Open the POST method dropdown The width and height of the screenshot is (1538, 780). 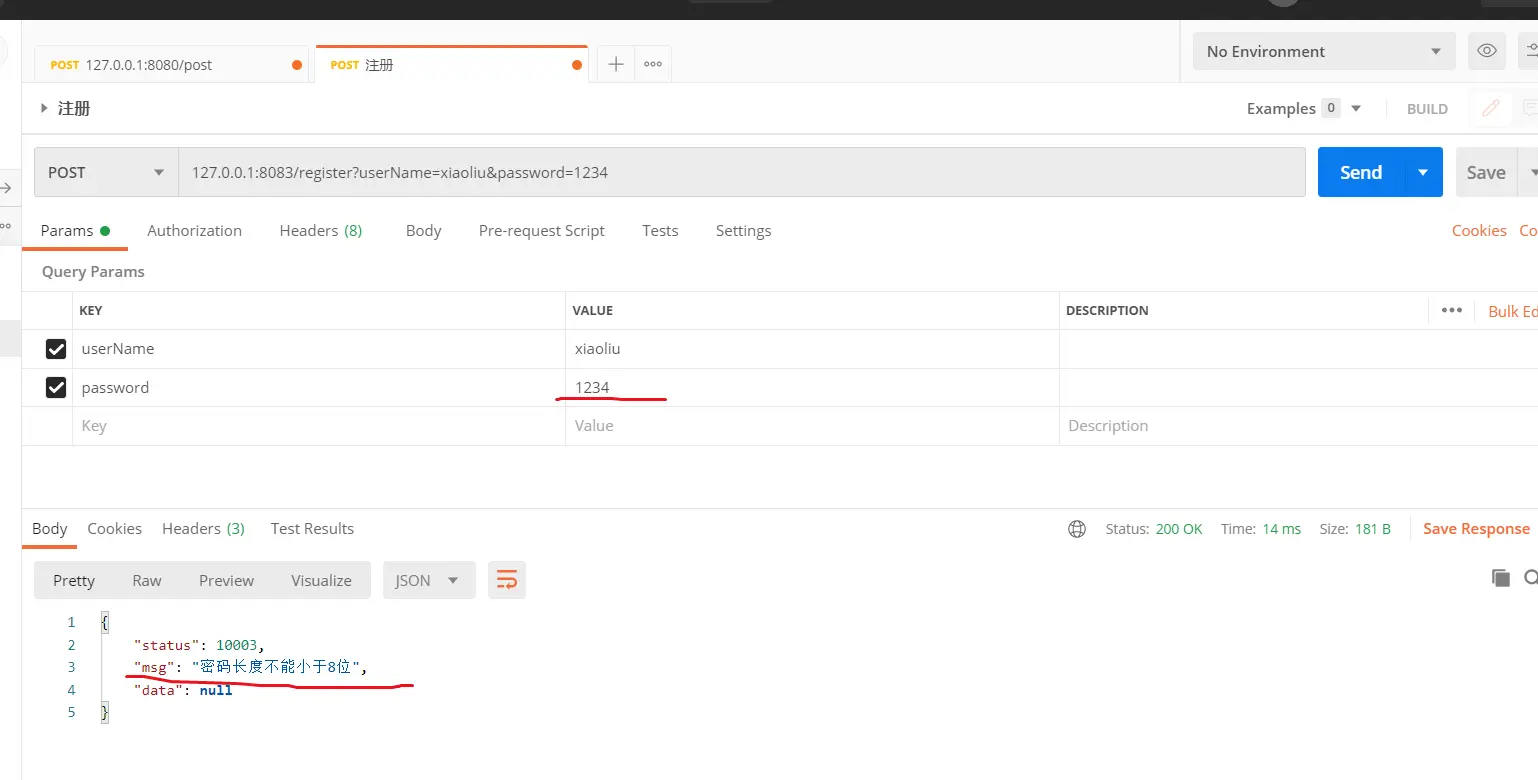point(106,172)
